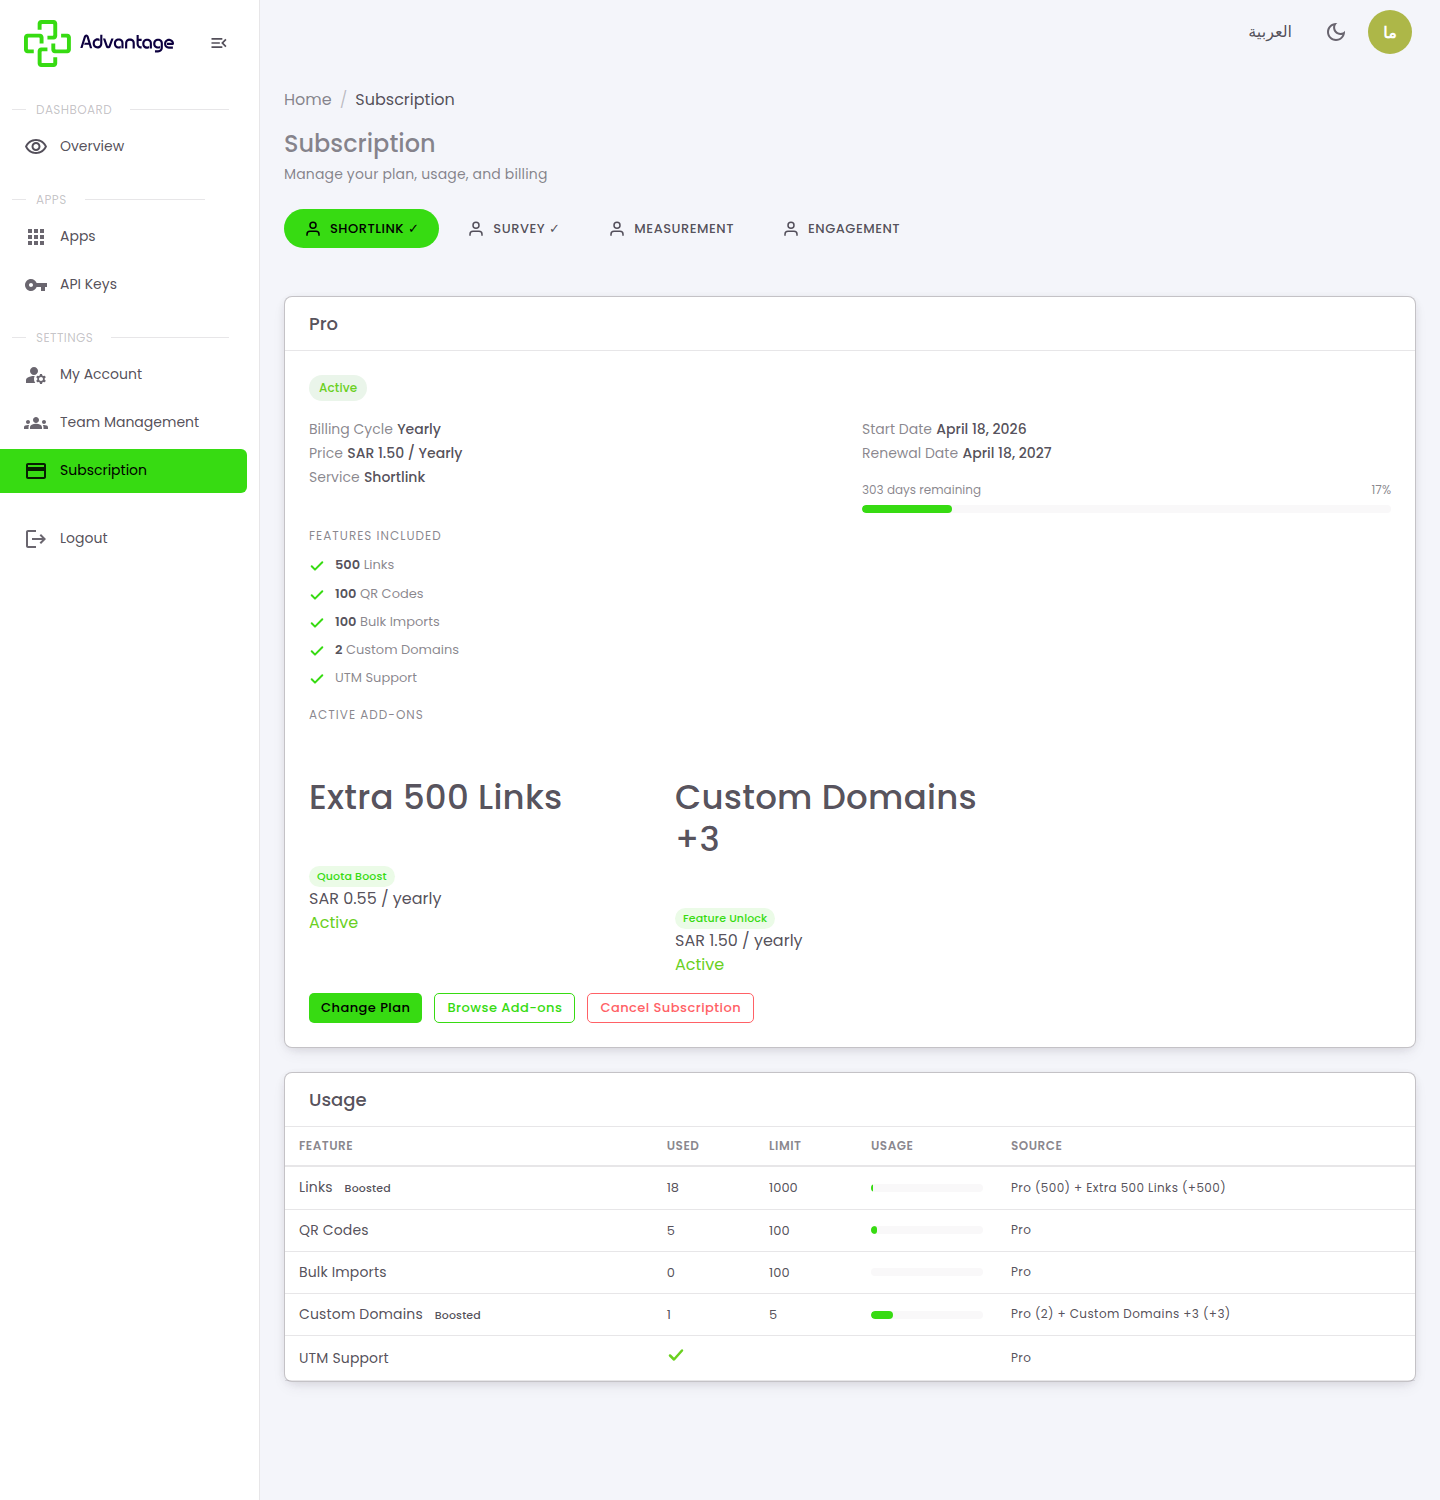
Task: Click 'Pro (500) + Extra 500 Links (+500)' source
Action: [x=1118, y=1188]
